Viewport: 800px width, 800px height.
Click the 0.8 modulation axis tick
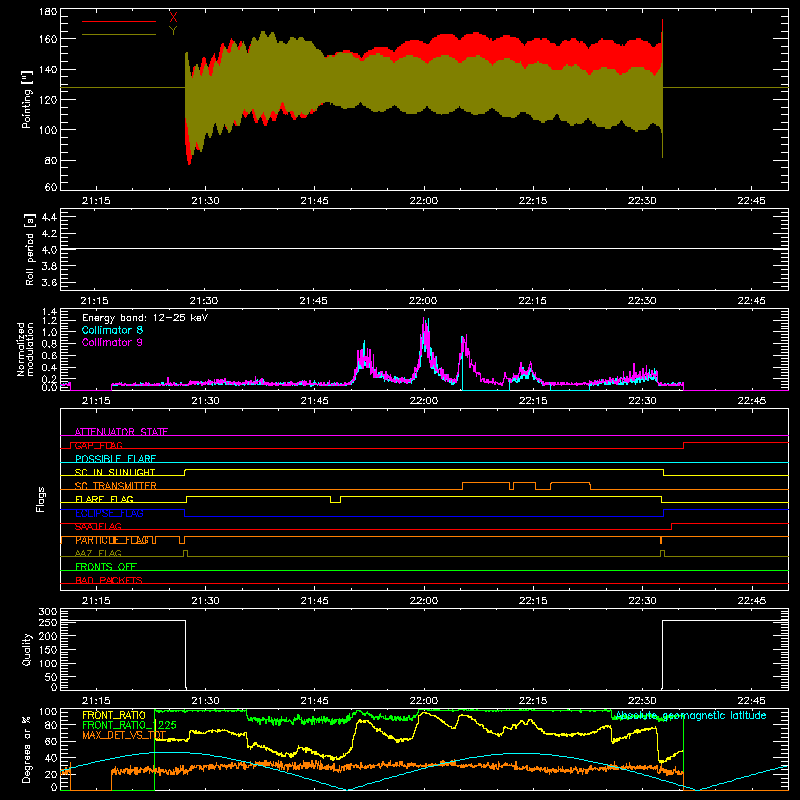[x=49, y=343]
